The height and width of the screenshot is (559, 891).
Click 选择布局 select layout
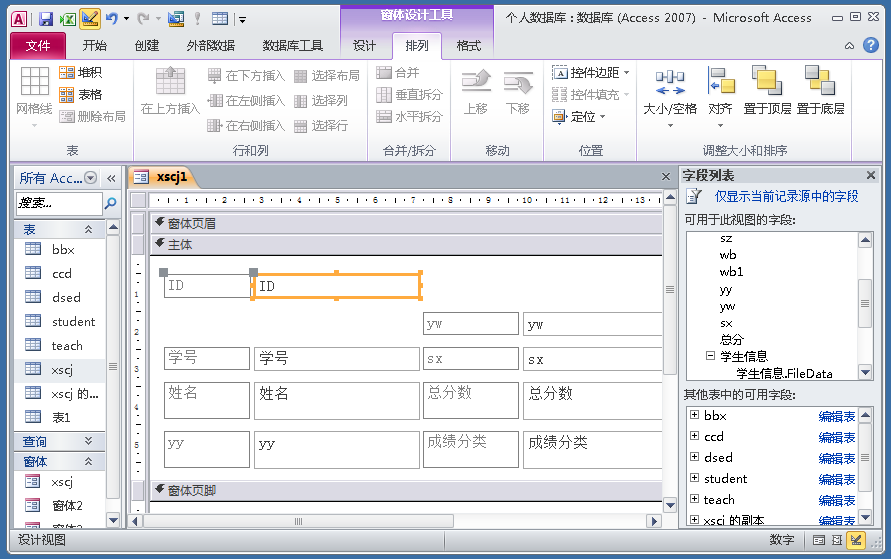(x=327, y=76)
